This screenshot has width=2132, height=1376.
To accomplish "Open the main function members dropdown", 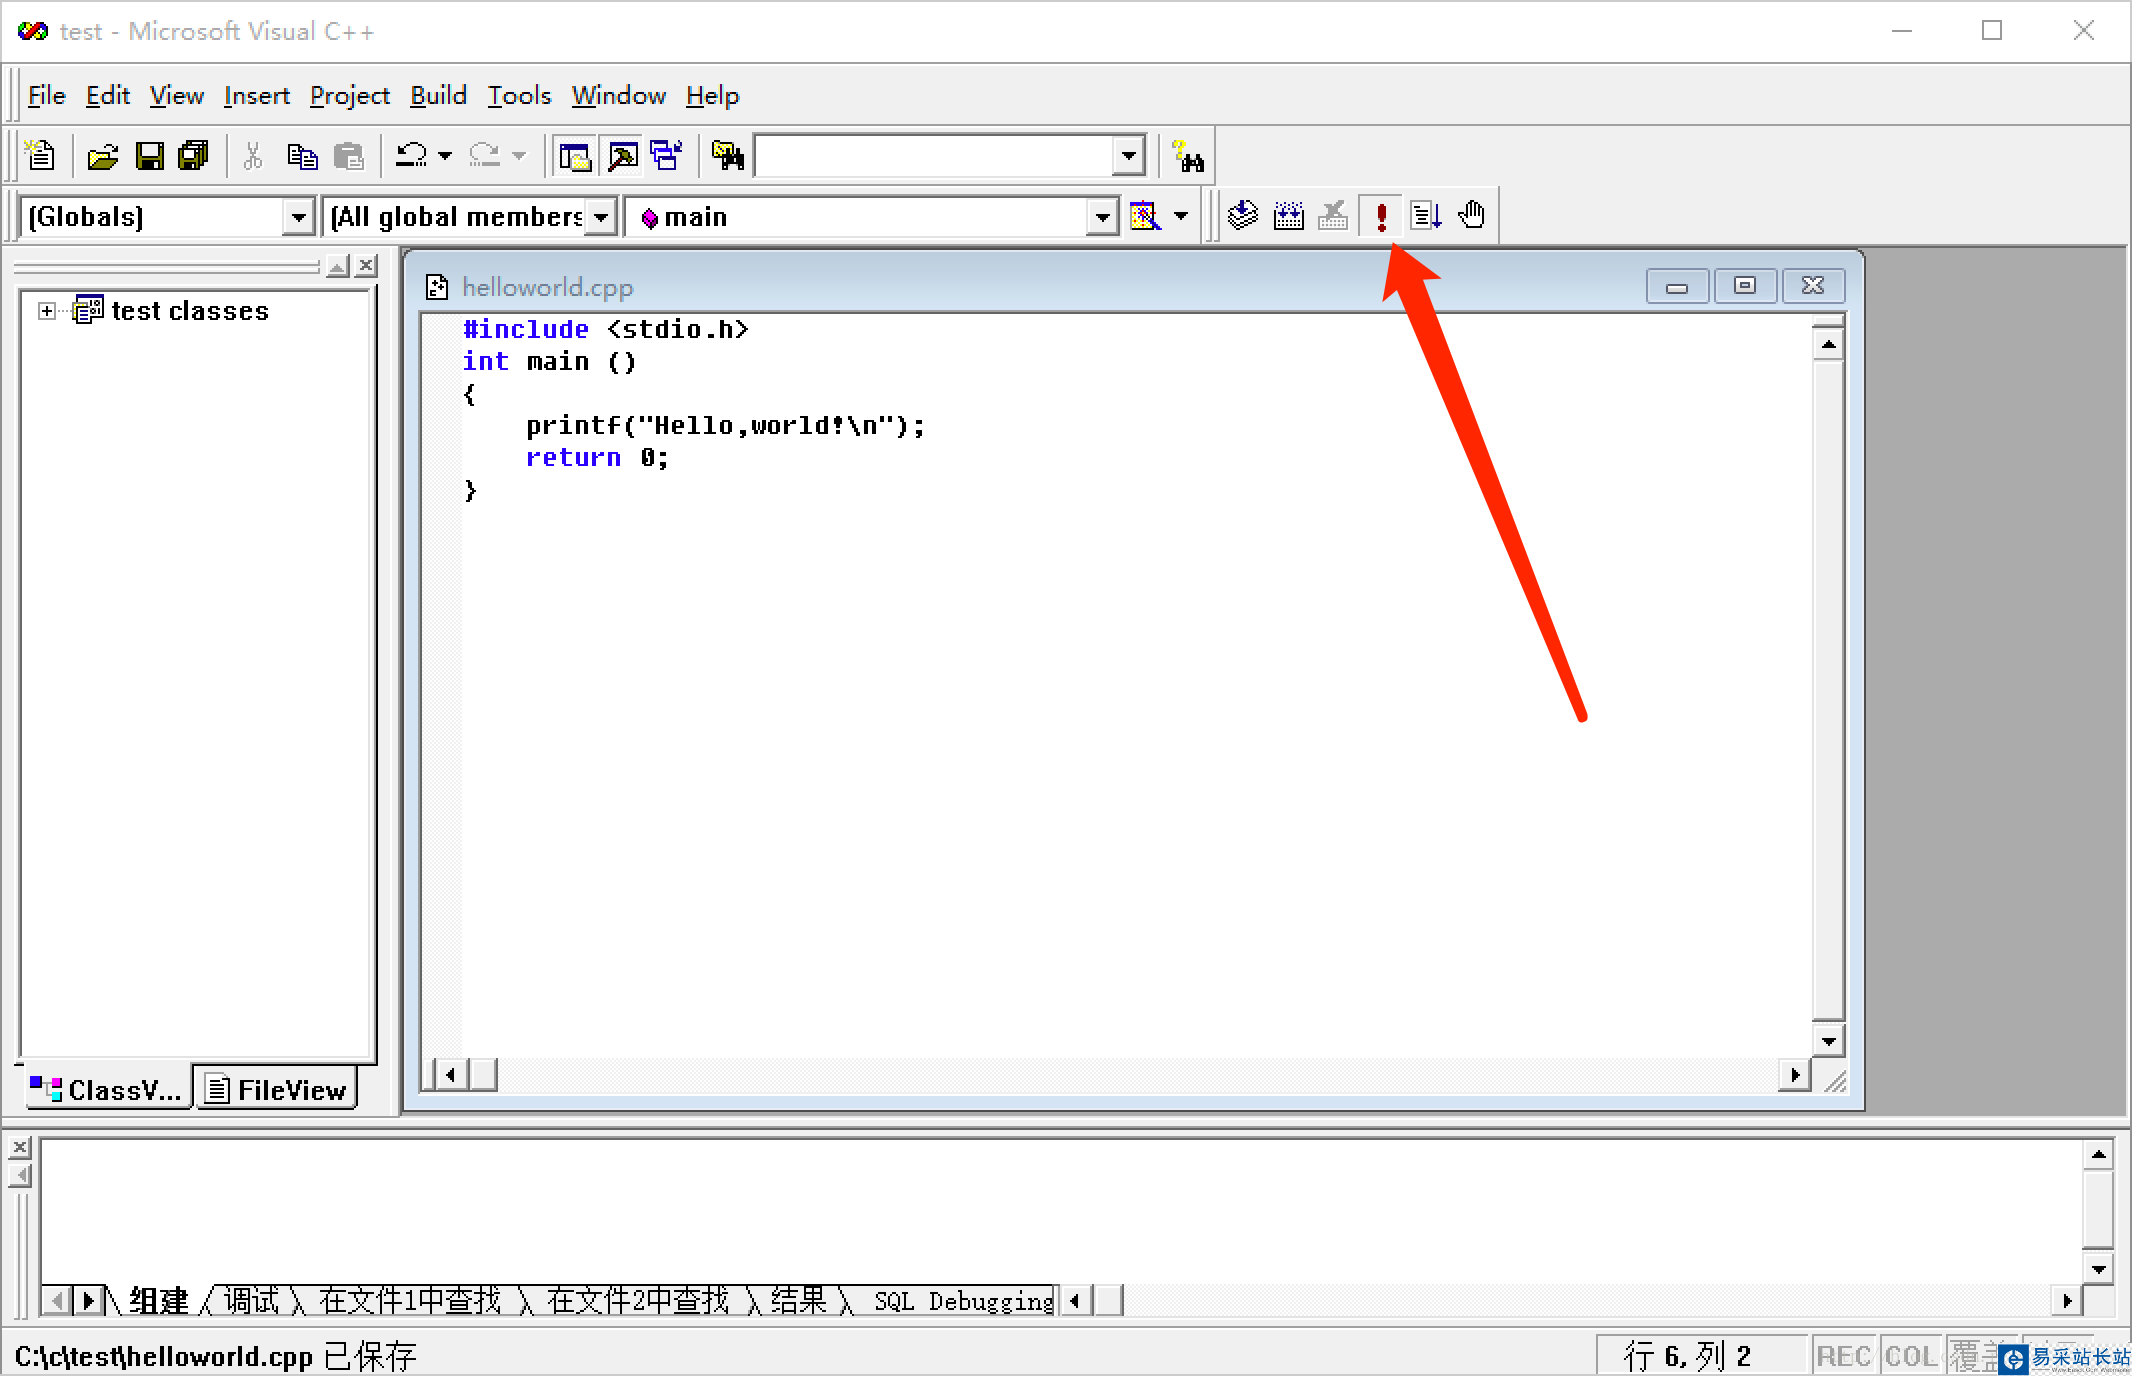I will click(x=1101, y=217).
